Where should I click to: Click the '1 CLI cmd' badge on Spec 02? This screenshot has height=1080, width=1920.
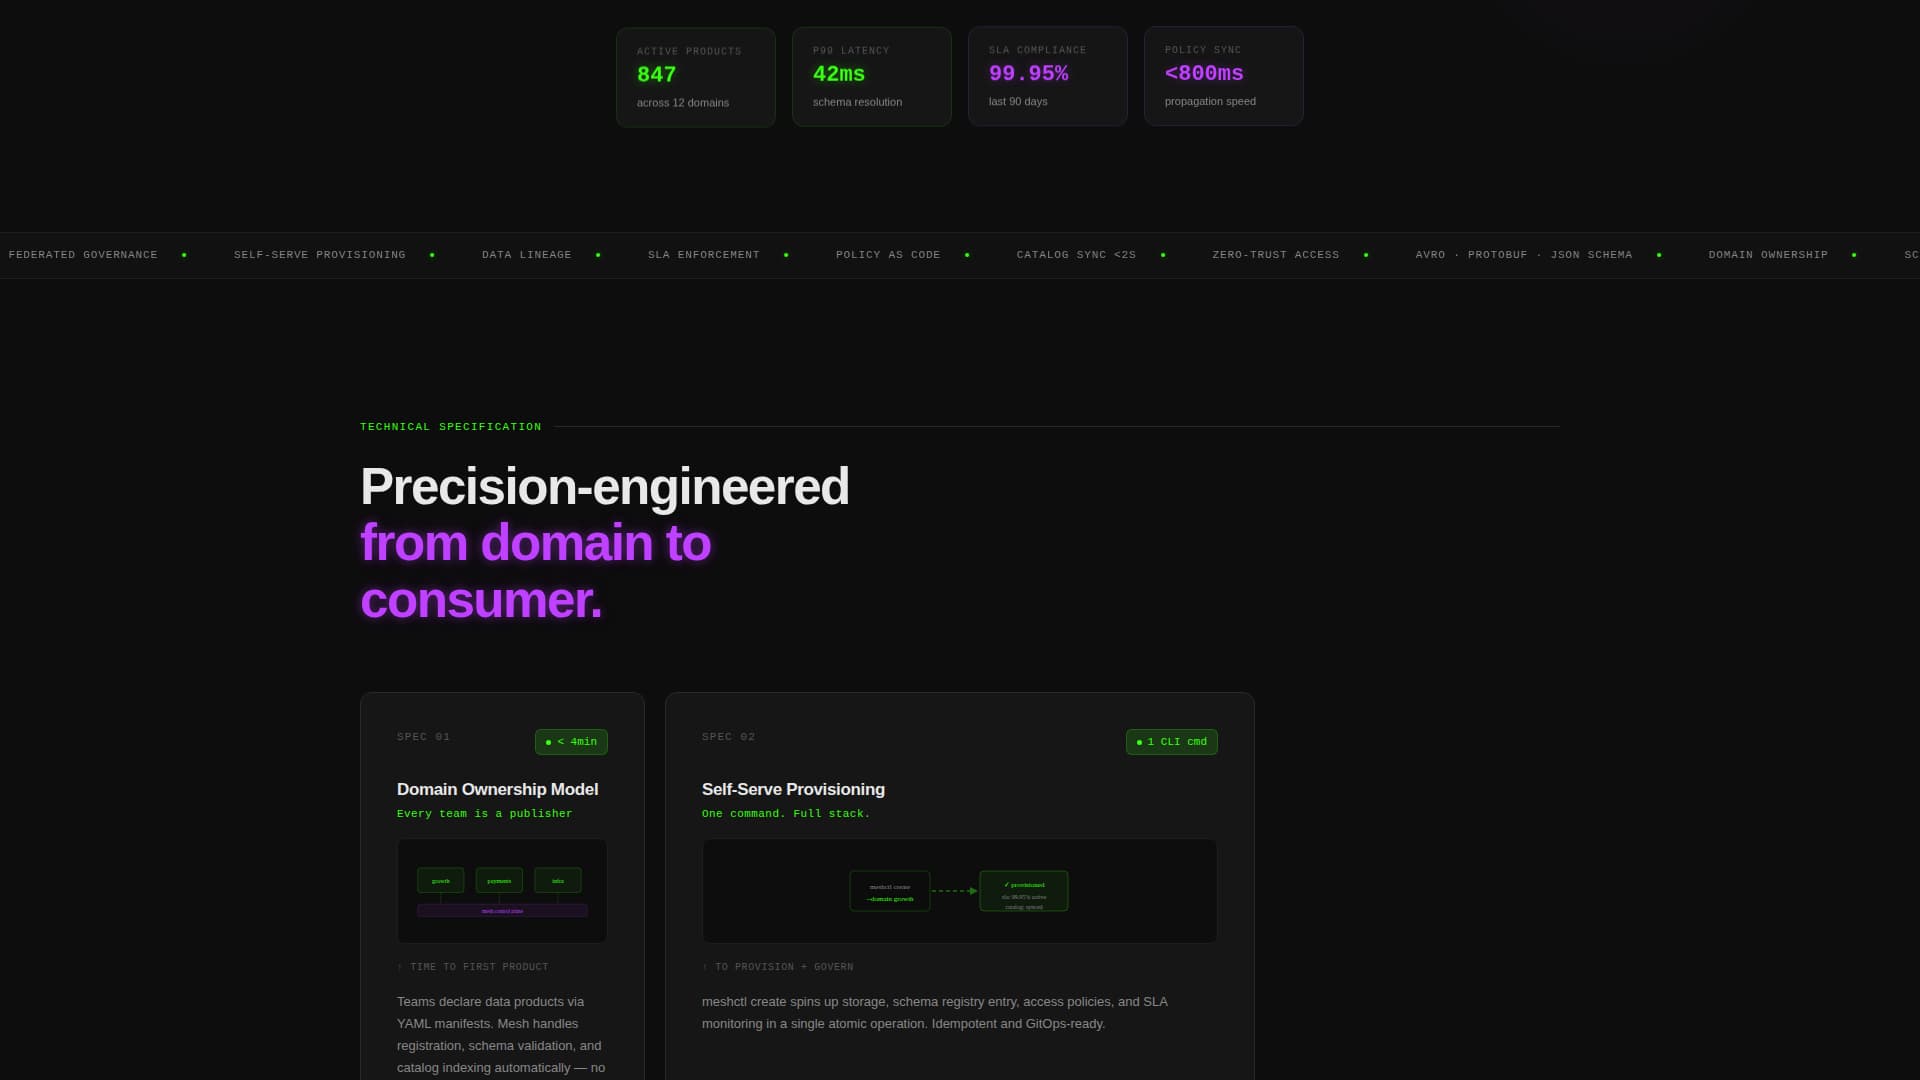click(x=1172, y=742)
